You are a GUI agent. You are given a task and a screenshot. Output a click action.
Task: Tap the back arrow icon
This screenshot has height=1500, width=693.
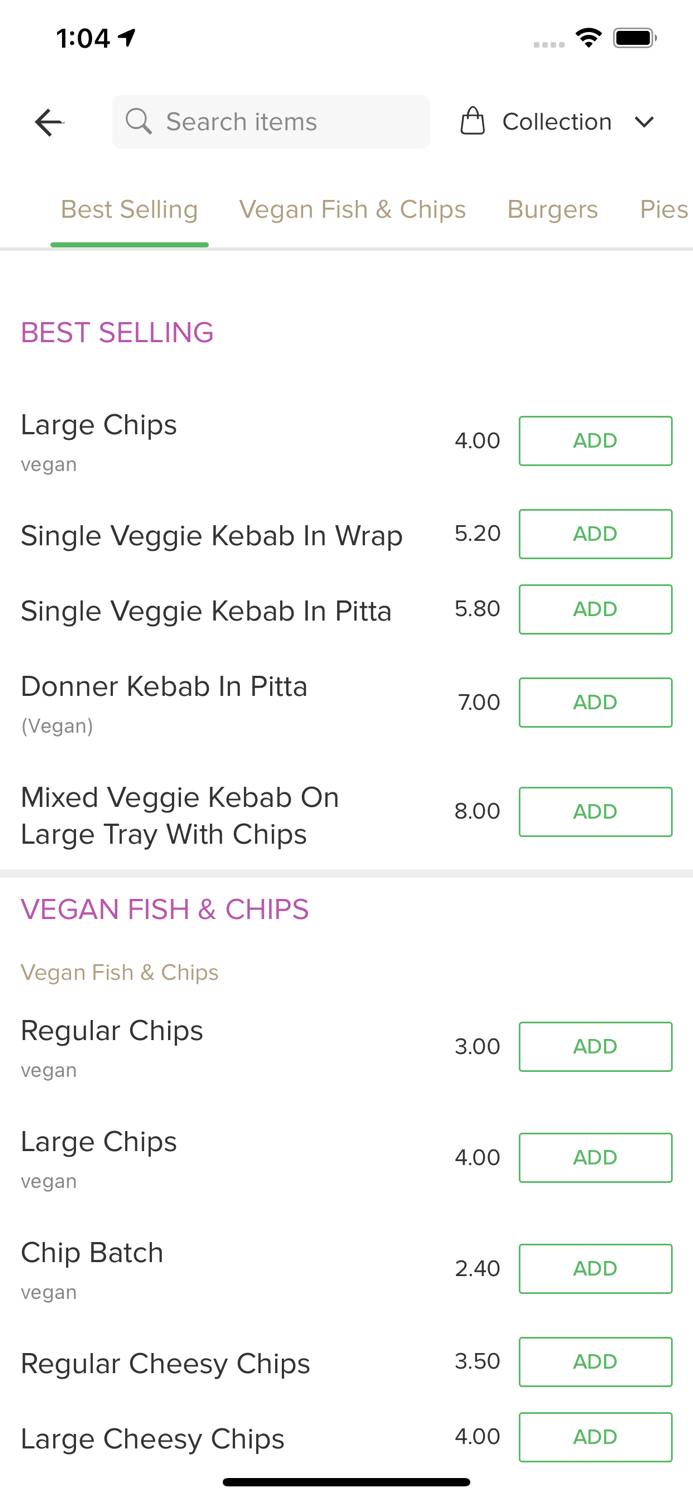tap(48, 122)
